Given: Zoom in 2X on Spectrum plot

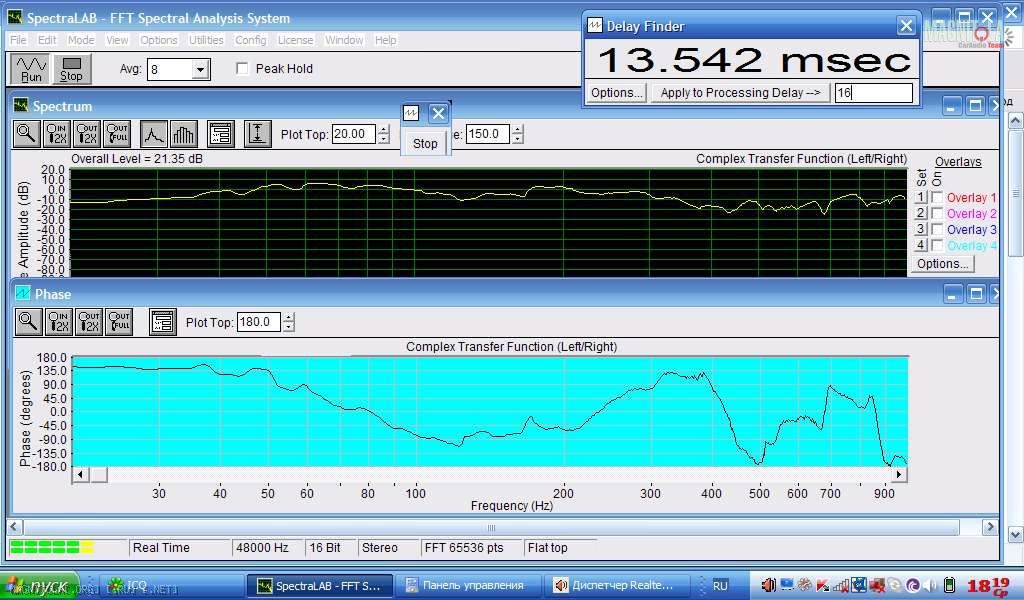Looking at the screenshot, I should coord(57,133).
